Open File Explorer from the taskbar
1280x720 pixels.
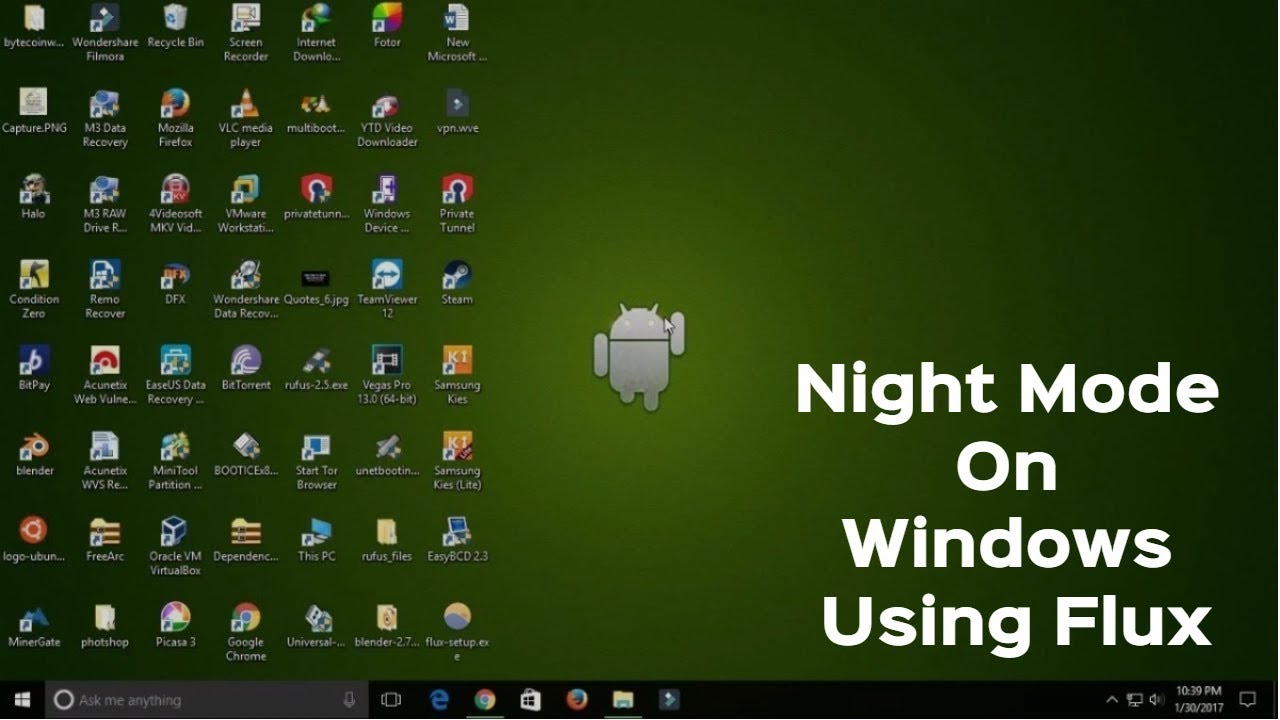(623, 700)
